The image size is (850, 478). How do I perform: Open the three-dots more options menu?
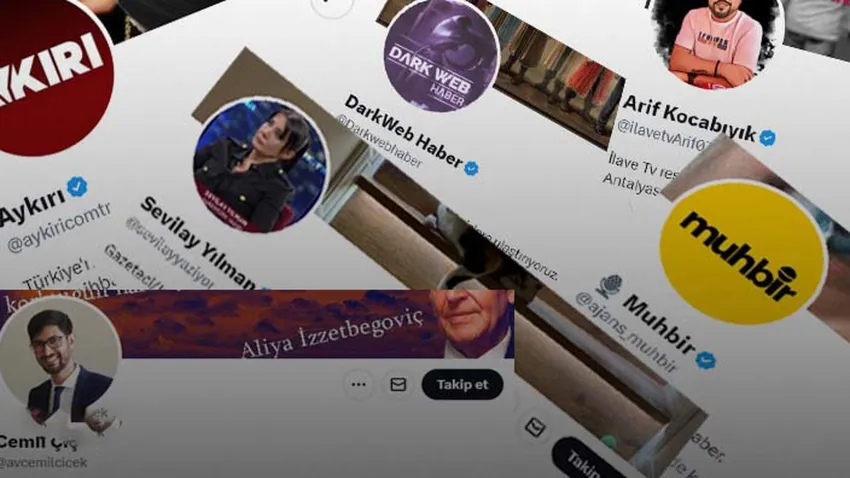tap(358, 384)
